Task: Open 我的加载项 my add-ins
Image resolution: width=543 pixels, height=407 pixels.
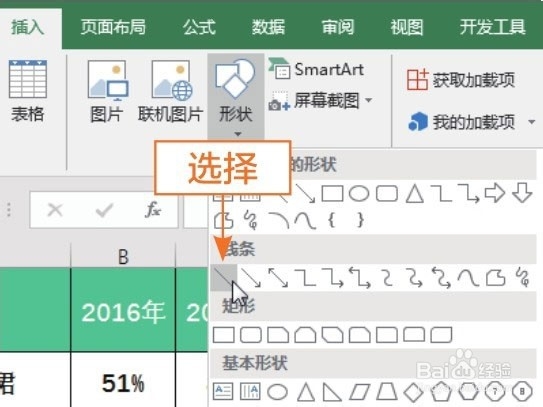Action: coord(461,122)
